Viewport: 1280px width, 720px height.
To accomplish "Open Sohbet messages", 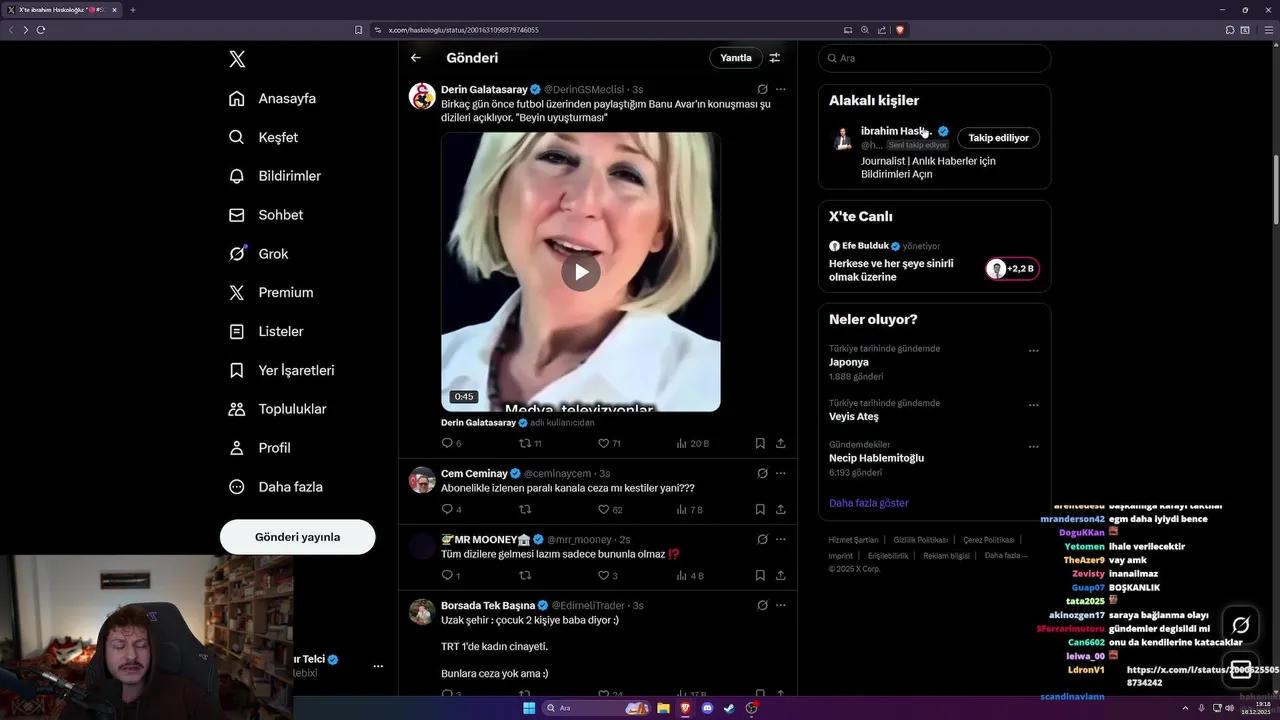I will point(266,215).
